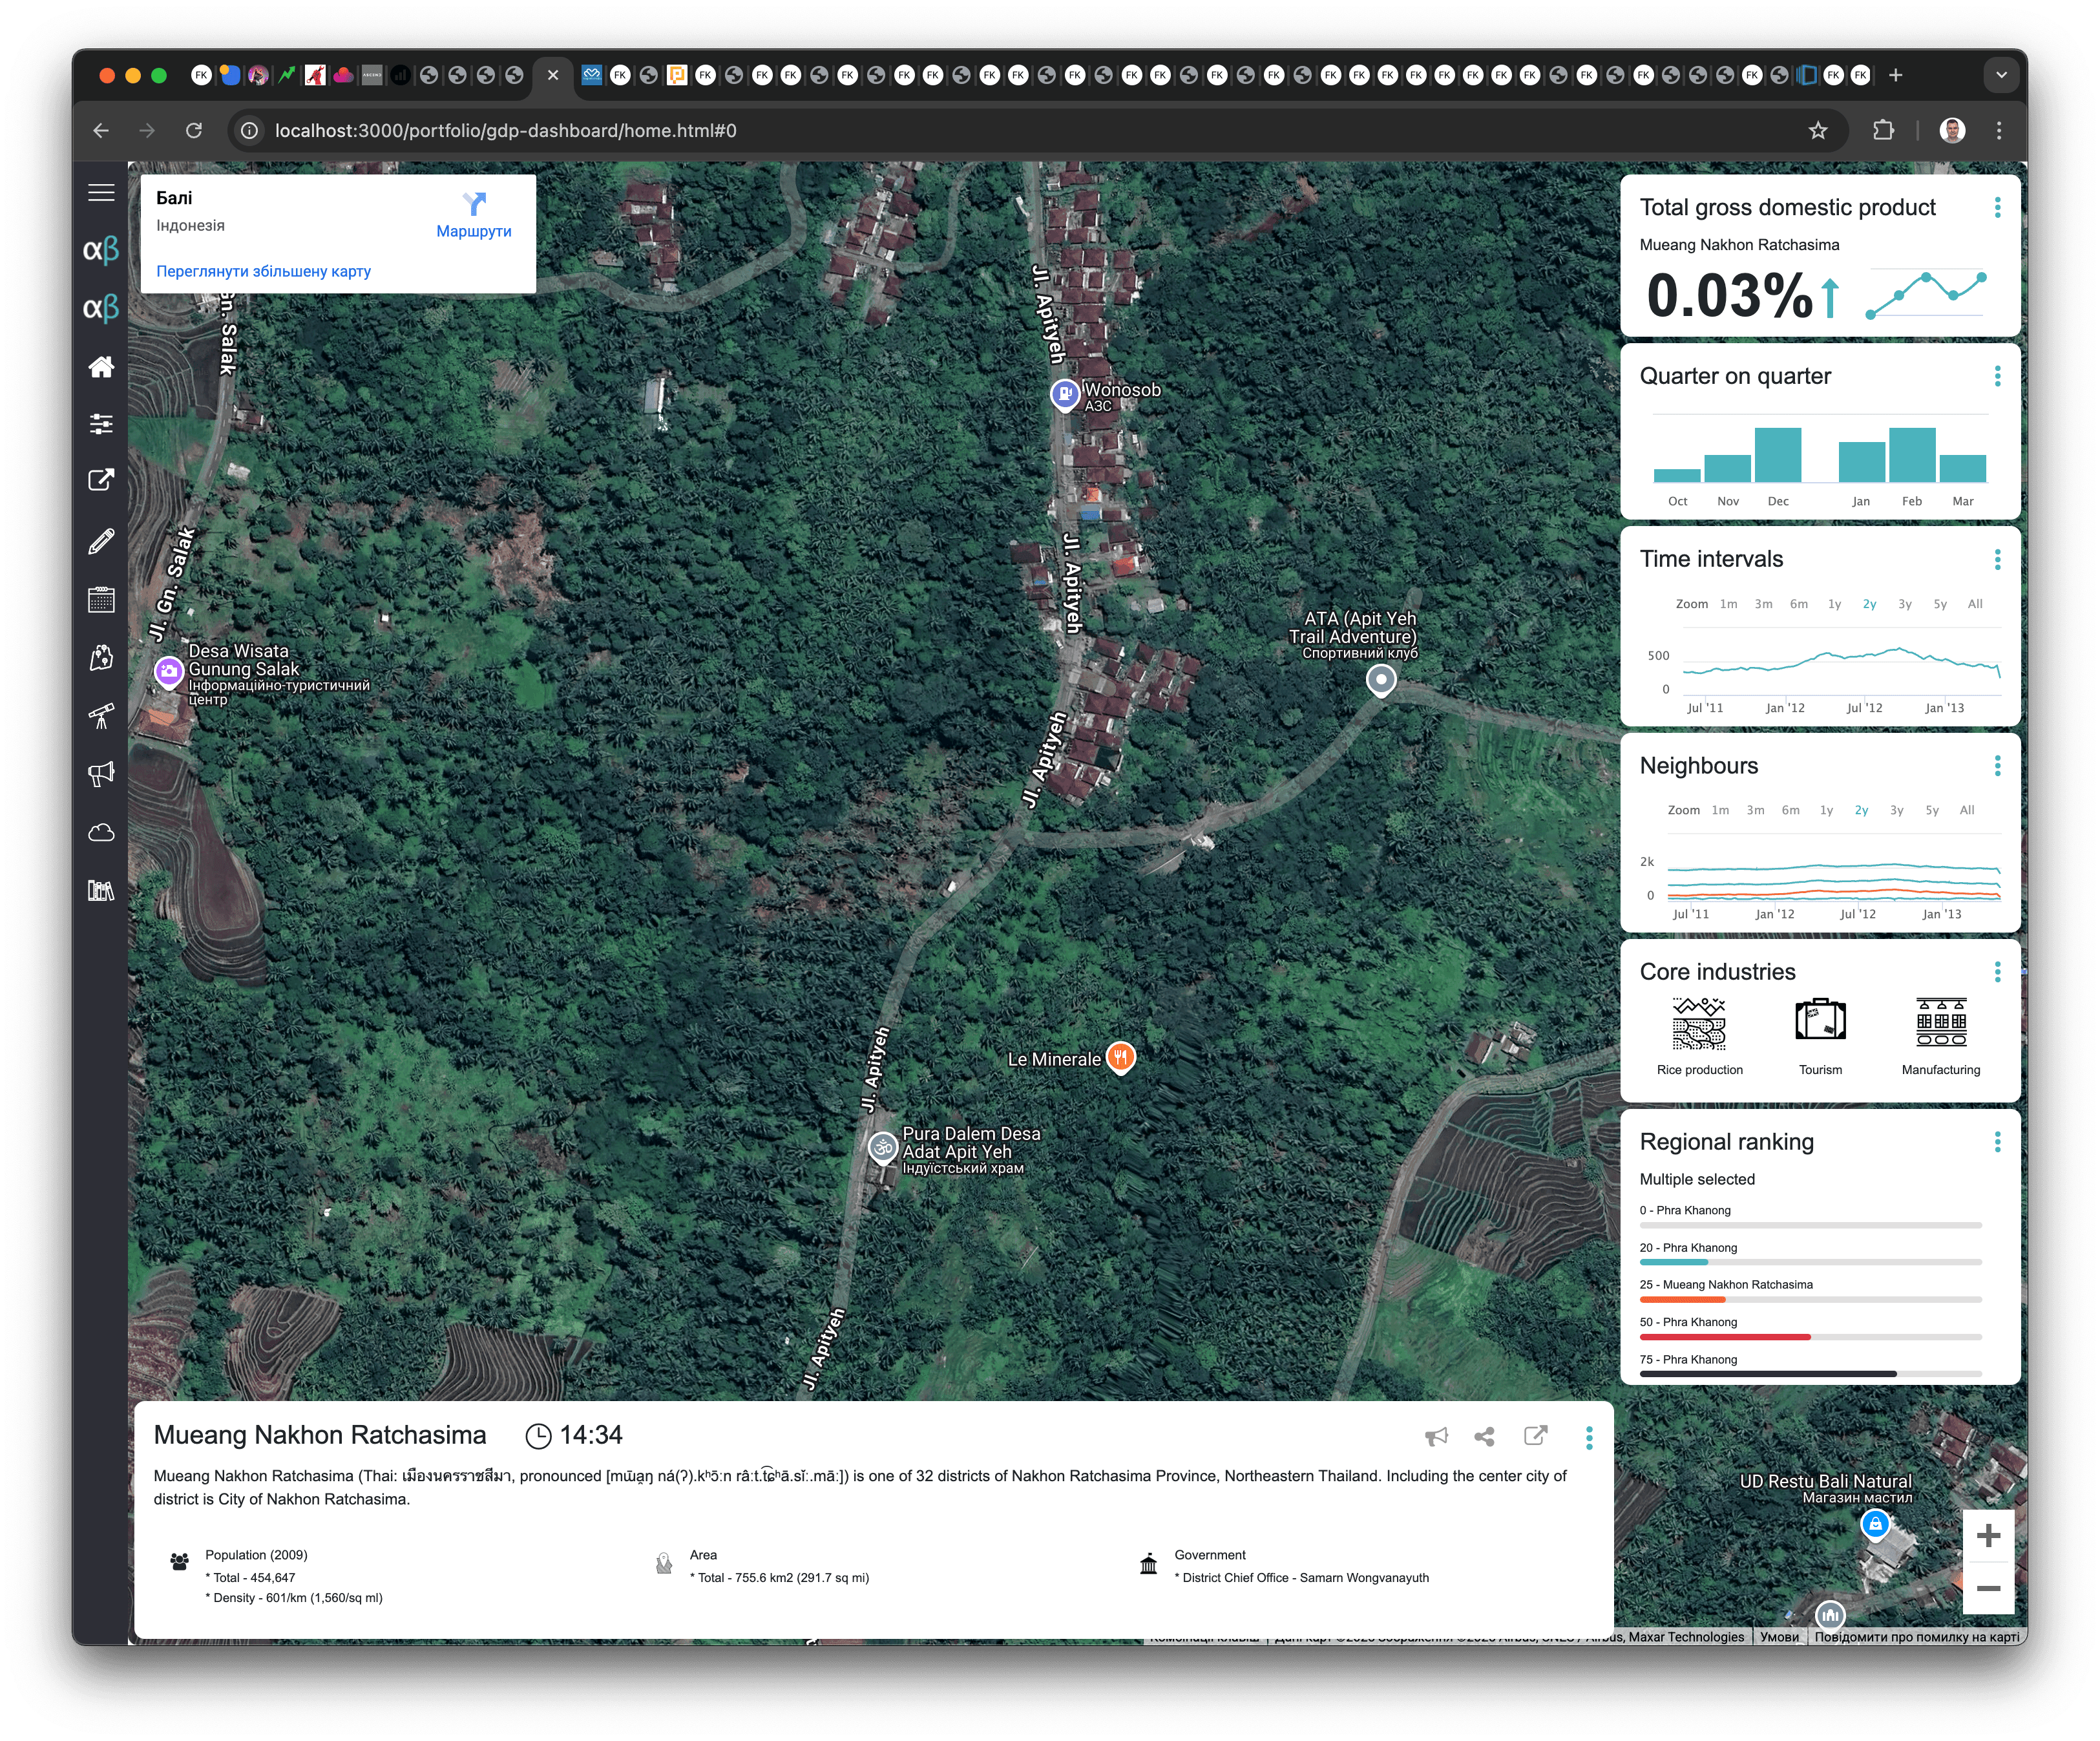Select 3y zoom in Neighbours chart
This screenshot has height=1741, width=2100.
[1897, 811]
